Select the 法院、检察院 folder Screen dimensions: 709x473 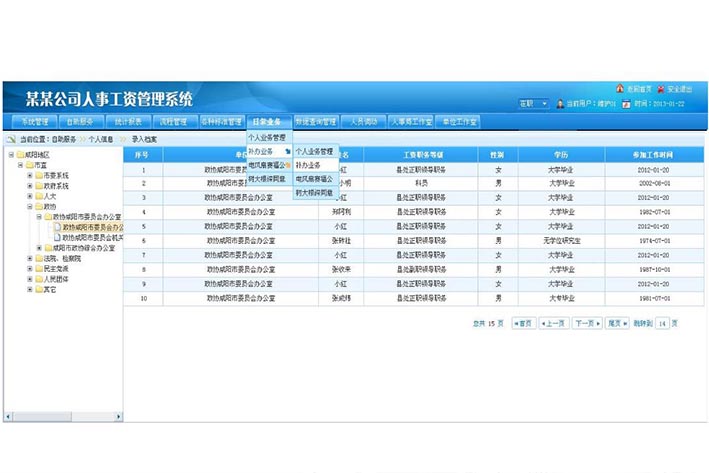pyautogui.click(x=58, y=258)
